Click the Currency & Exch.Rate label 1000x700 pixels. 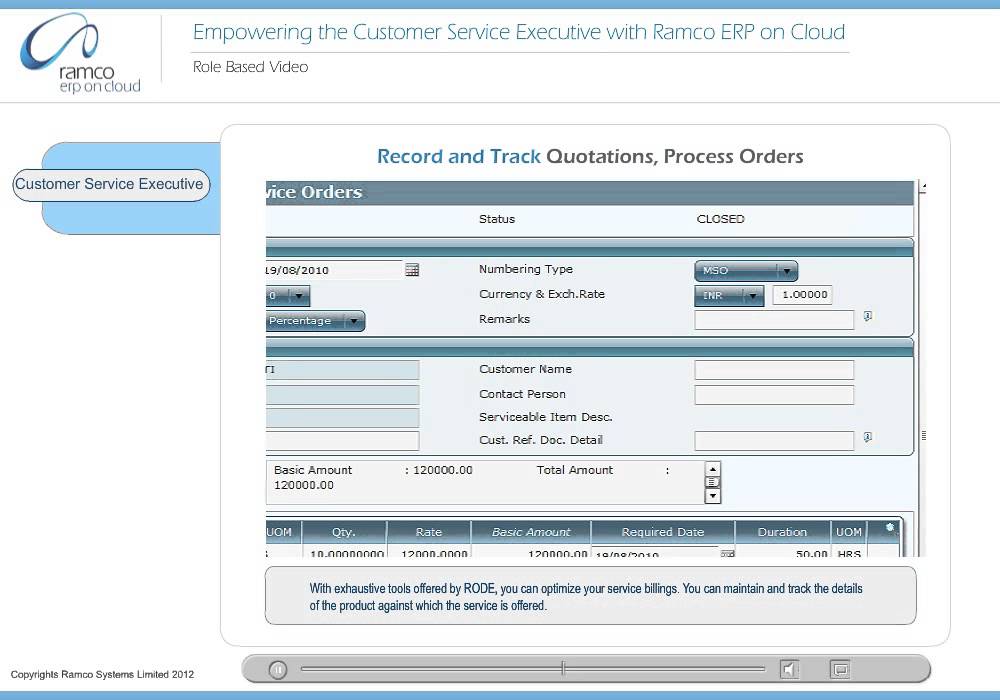541,295
